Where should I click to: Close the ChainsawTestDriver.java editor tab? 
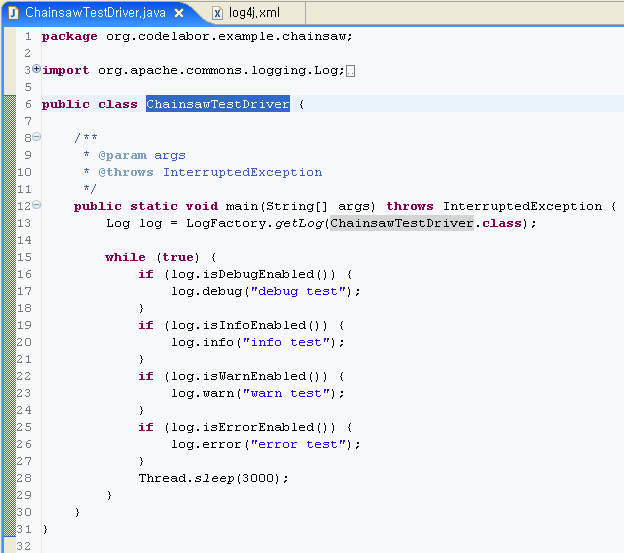(x=179, y=13)
